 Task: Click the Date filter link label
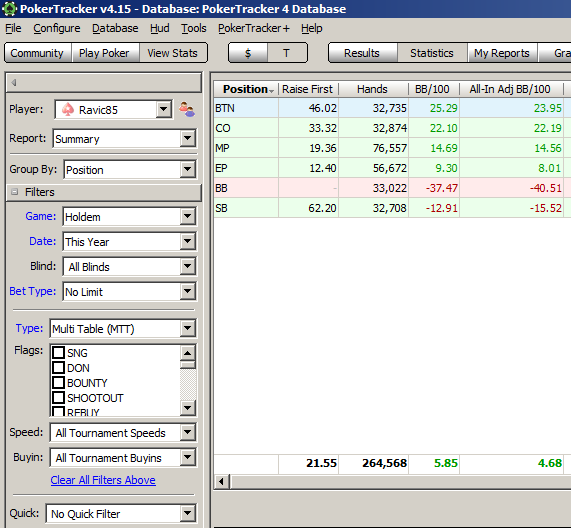43,241
